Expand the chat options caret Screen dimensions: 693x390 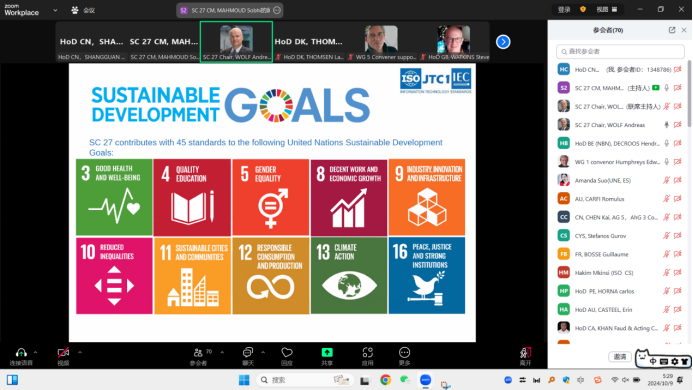[263, 352]
